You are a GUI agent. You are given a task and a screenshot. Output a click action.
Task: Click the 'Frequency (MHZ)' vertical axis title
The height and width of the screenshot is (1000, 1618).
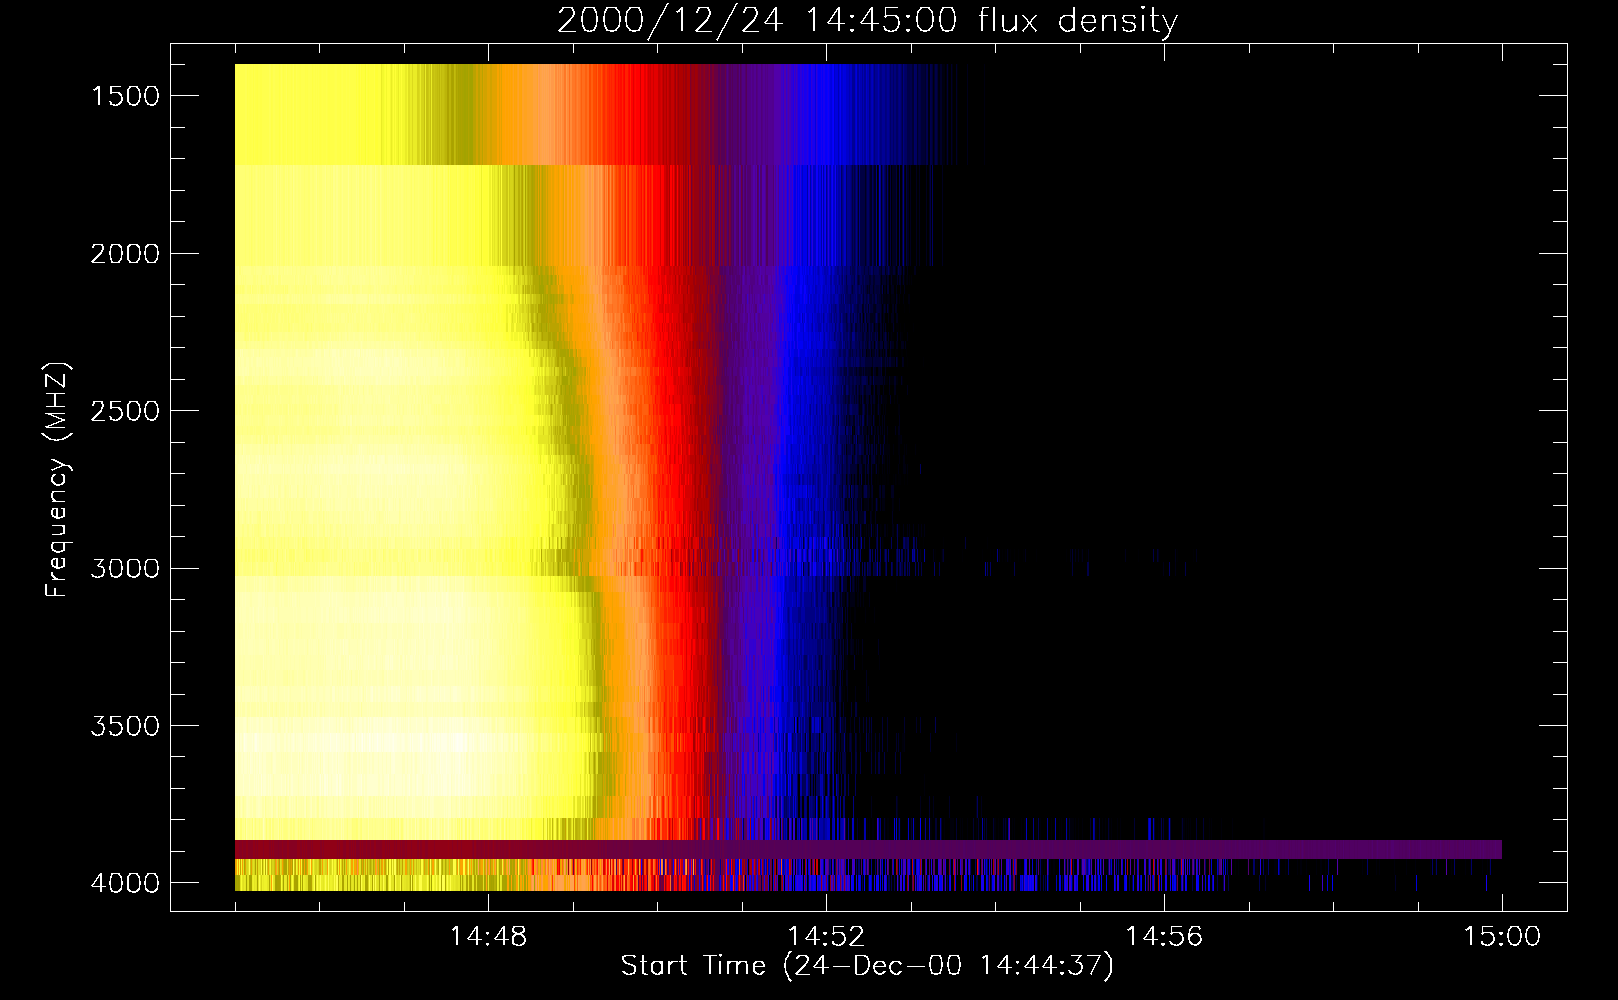[57, 480]
